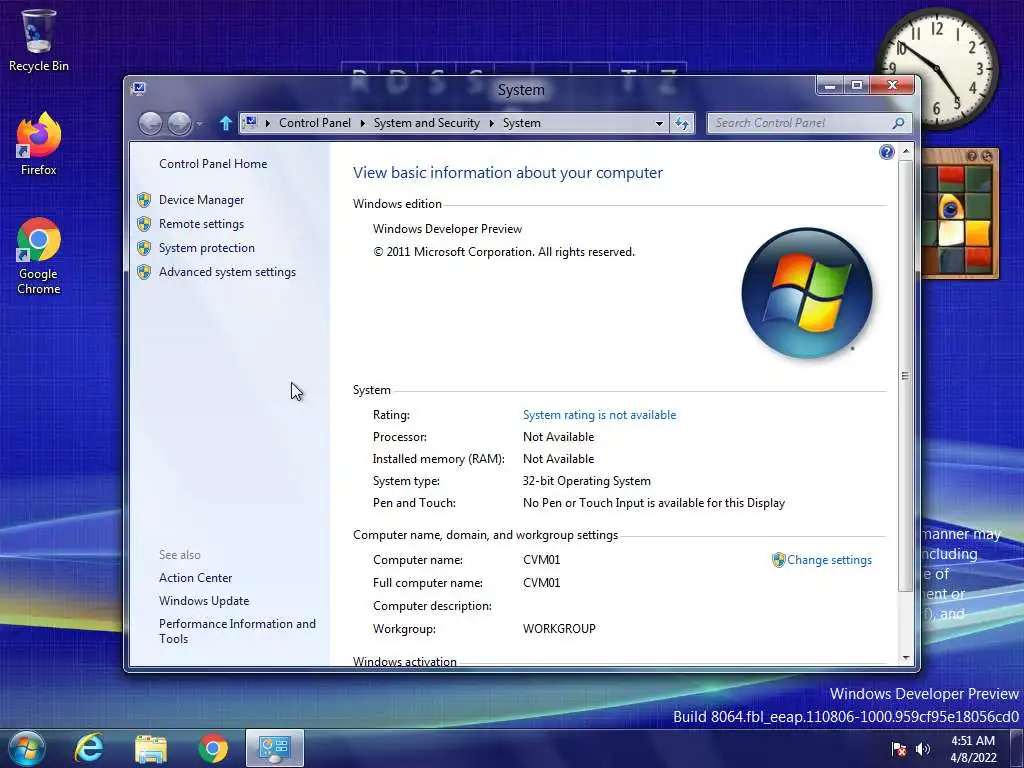Click the Back navigation arrow
The image size is (1024, 768).
pos(151,123)
